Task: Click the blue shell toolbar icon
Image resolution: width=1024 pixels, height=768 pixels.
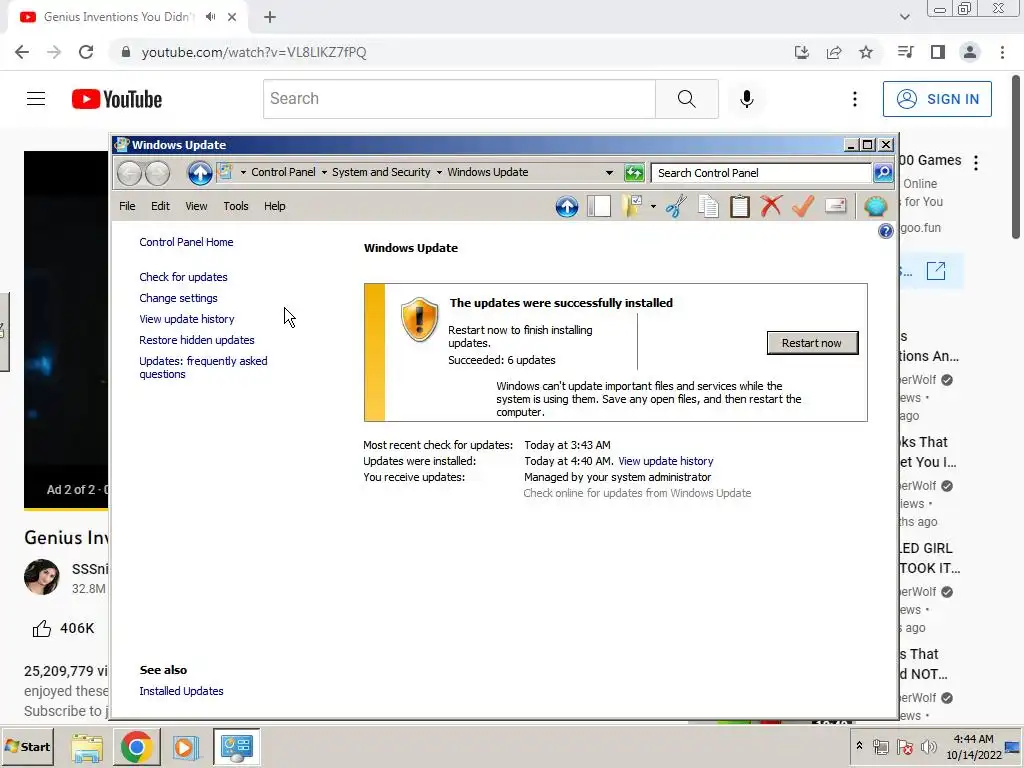Action: [875, 206]
